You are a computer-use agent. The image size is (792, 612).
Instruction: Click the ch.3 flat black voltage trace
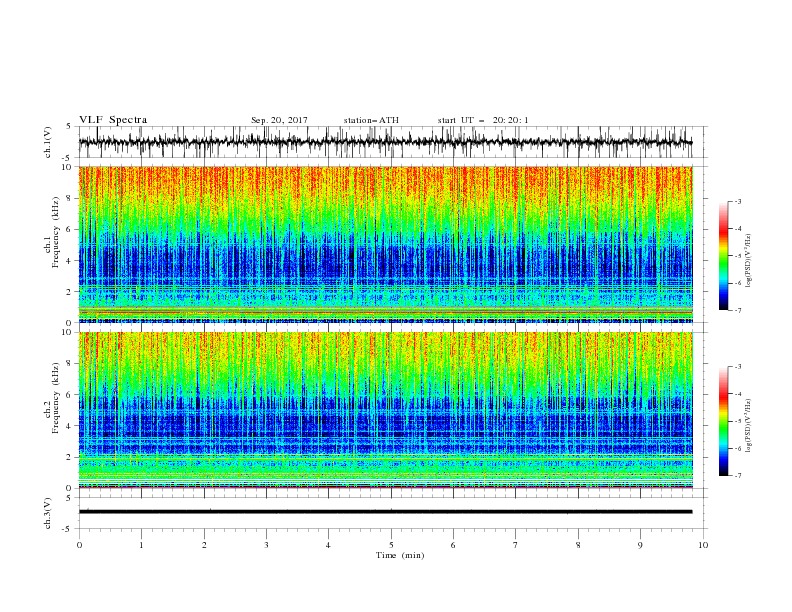[385, 512]
